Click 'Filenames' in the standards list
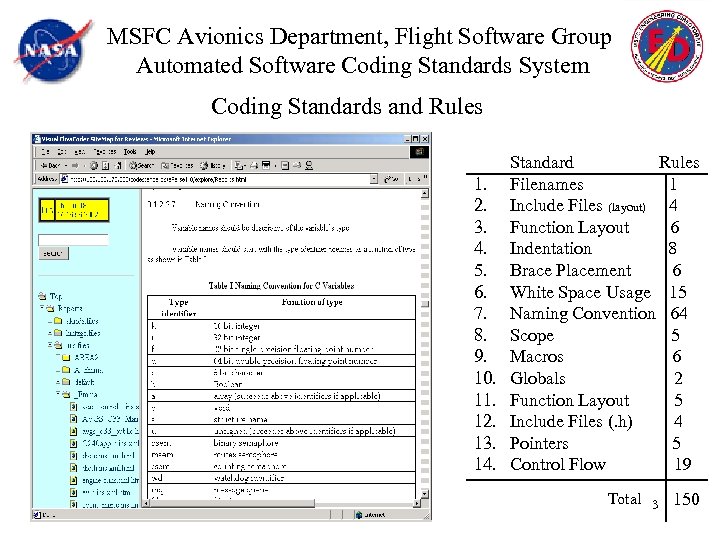The height and width of the screenshot is (540, 720). click(546, 185)
